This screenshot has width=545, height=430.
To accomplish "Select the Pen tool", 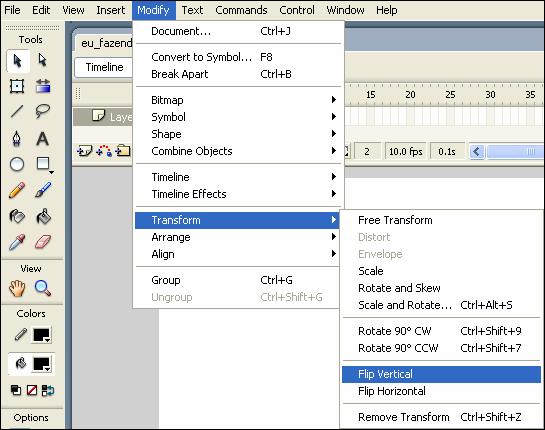I will tap(17, 138).
